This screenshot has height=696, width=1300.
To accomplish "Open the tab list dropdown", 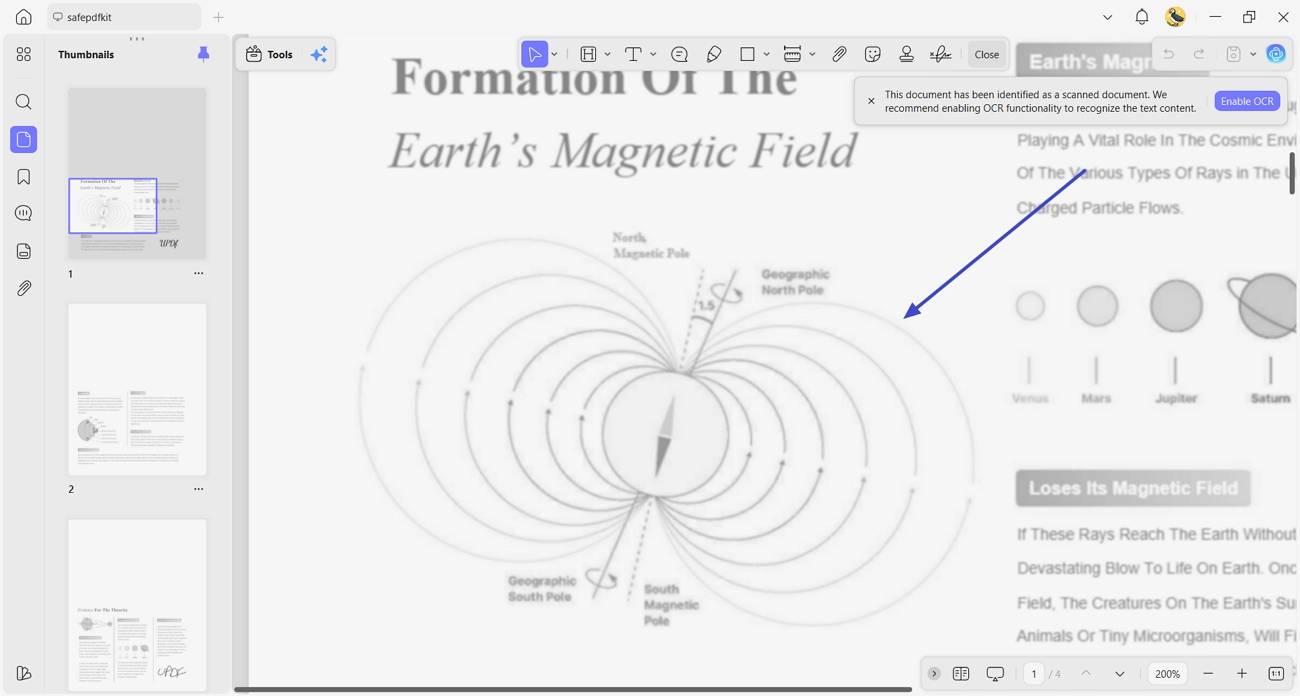I will 1107,17.
